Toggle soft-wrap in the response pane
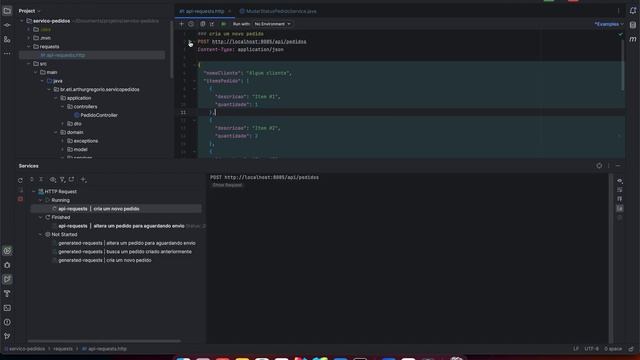The width and height of the screenshot is (640, 360). [x=620, y=190]
